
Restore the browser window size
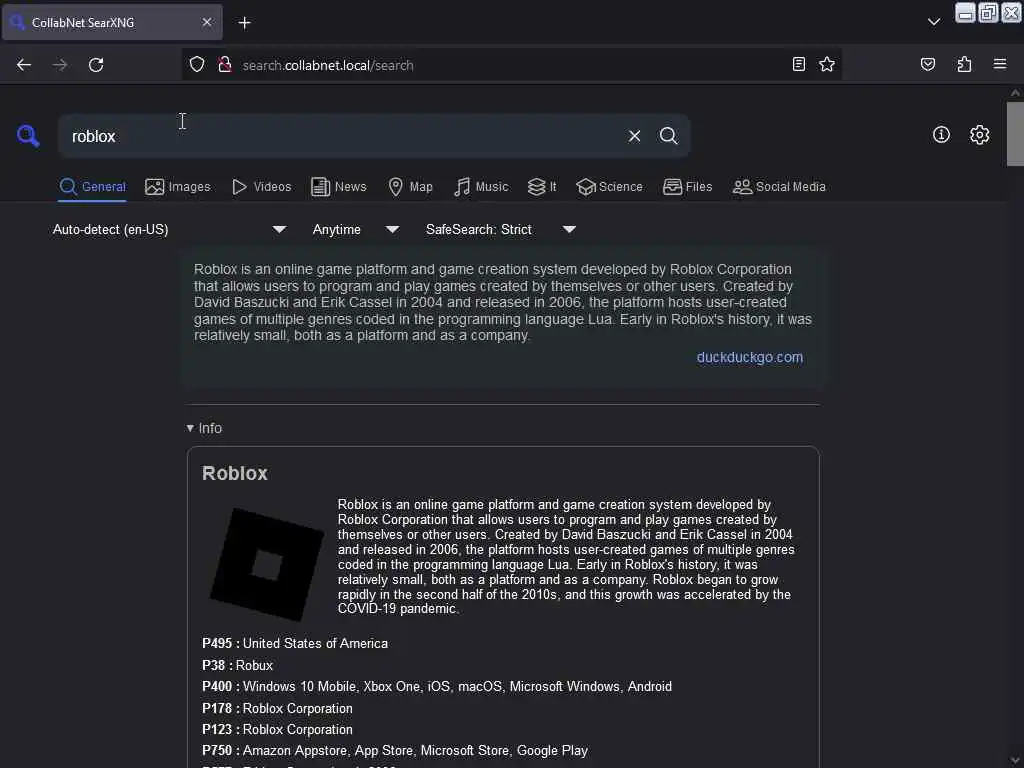(988, 12)
